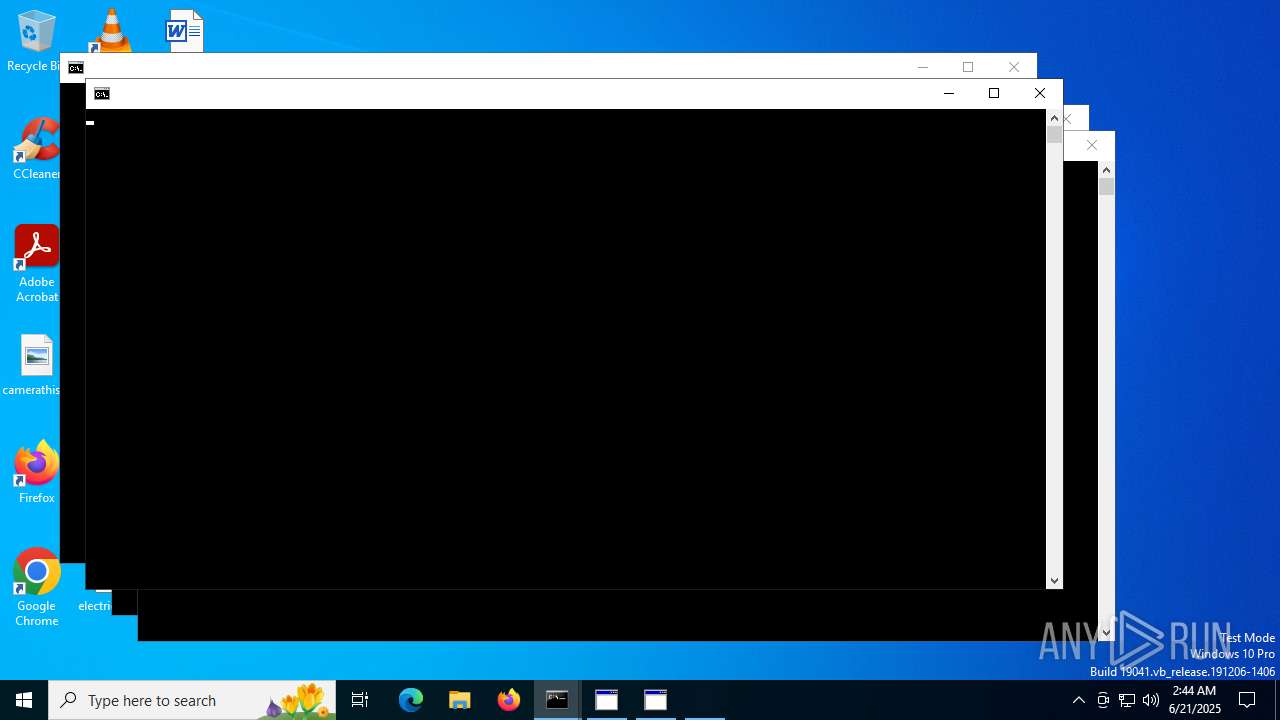Open Task View from the taskbar
Viewport: 1280px width, 720px height.
(360, 700)
